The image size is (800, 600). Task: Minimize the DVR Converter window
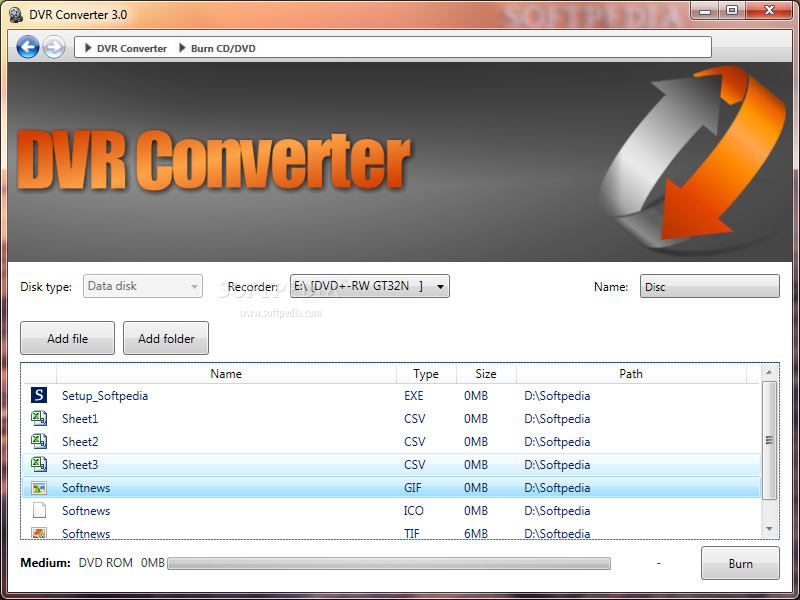click(x=705, y=10)
